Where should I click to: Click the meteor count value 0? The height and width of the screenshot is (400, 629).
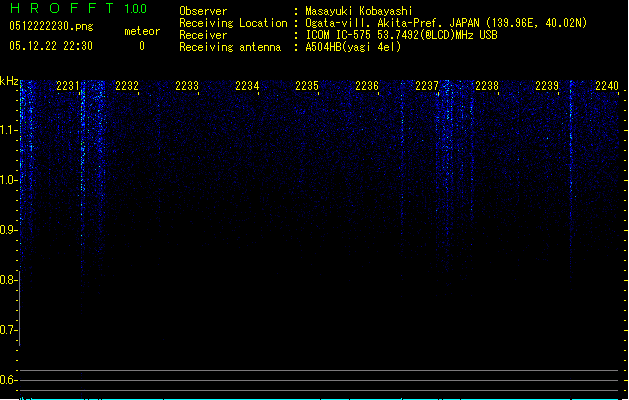pos(142,46)
